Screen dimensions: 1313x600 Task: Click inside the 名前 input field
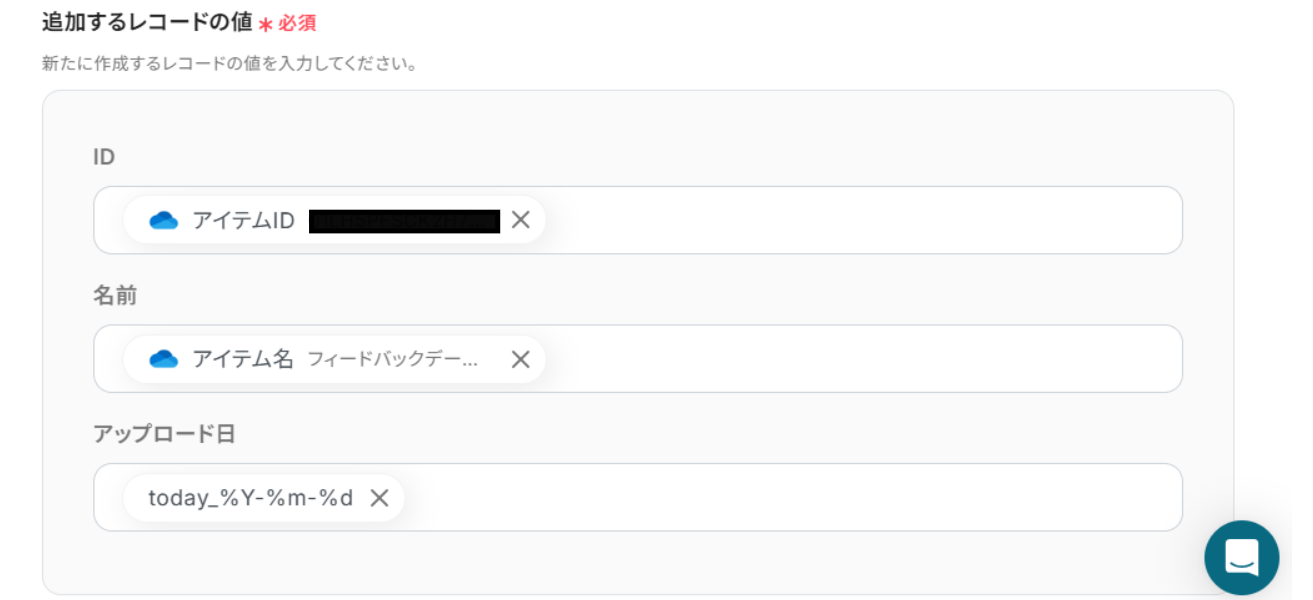[x=800, y=359]
